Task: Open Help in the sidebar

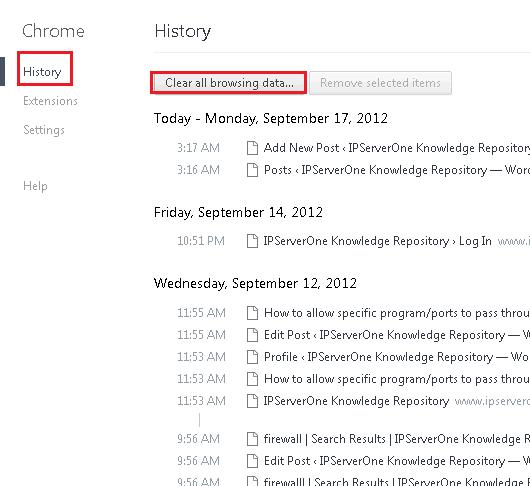Action: 35,186
